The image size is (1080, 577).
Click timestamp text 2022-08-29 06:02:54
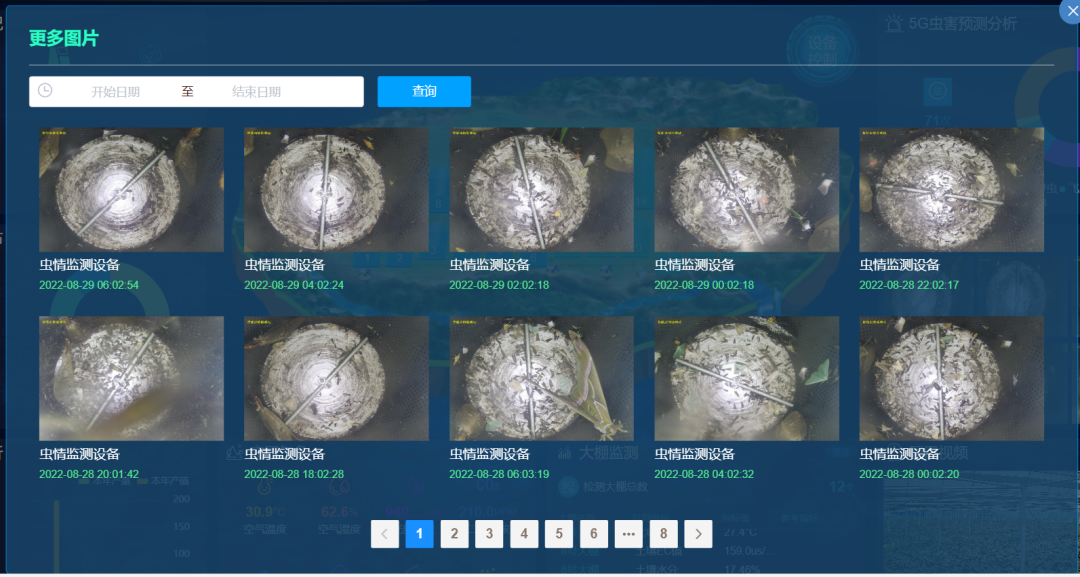89,285
